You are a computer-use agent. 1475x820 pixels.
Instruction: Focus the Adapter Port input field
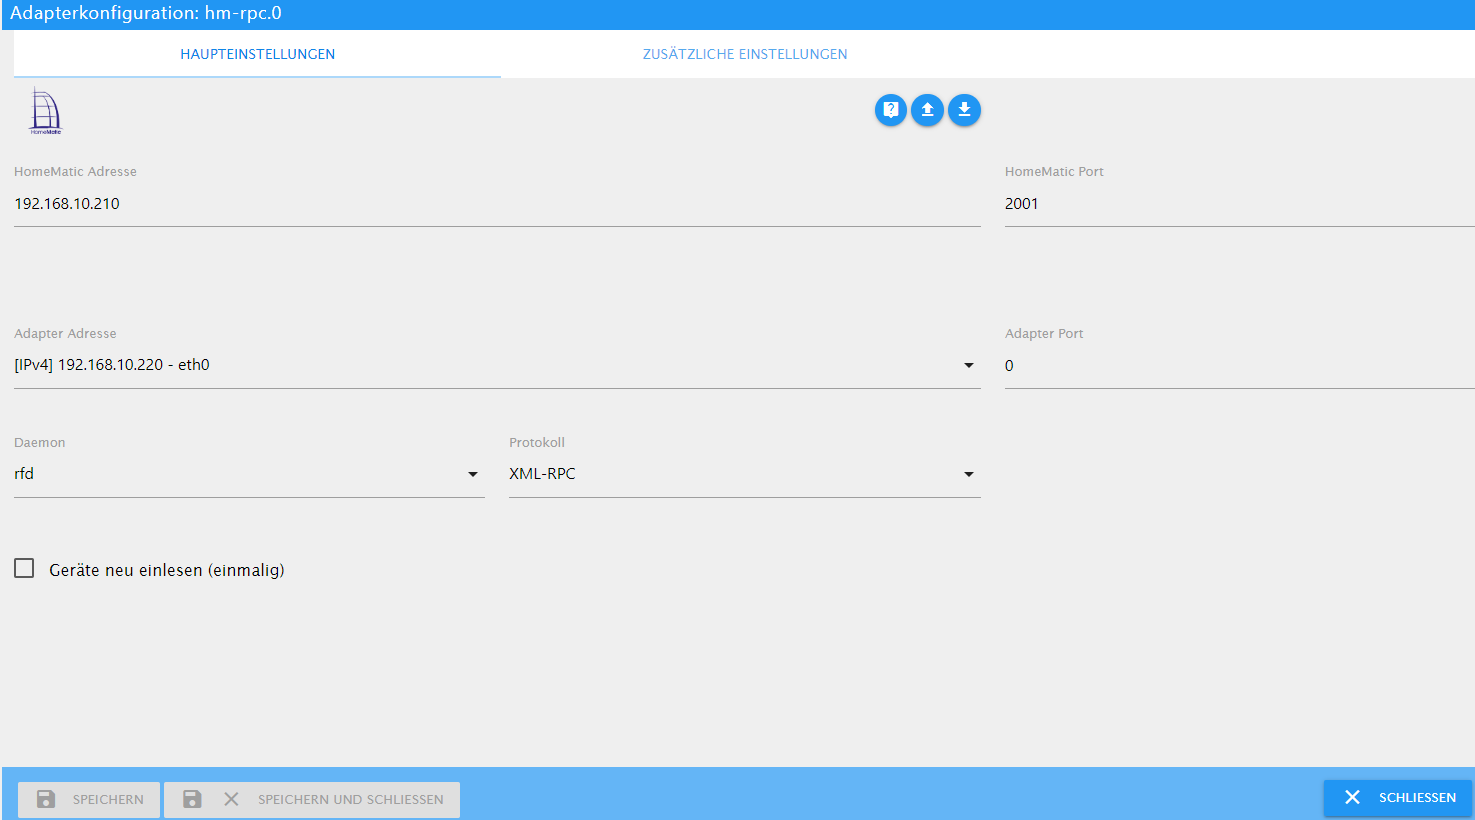1240,366
